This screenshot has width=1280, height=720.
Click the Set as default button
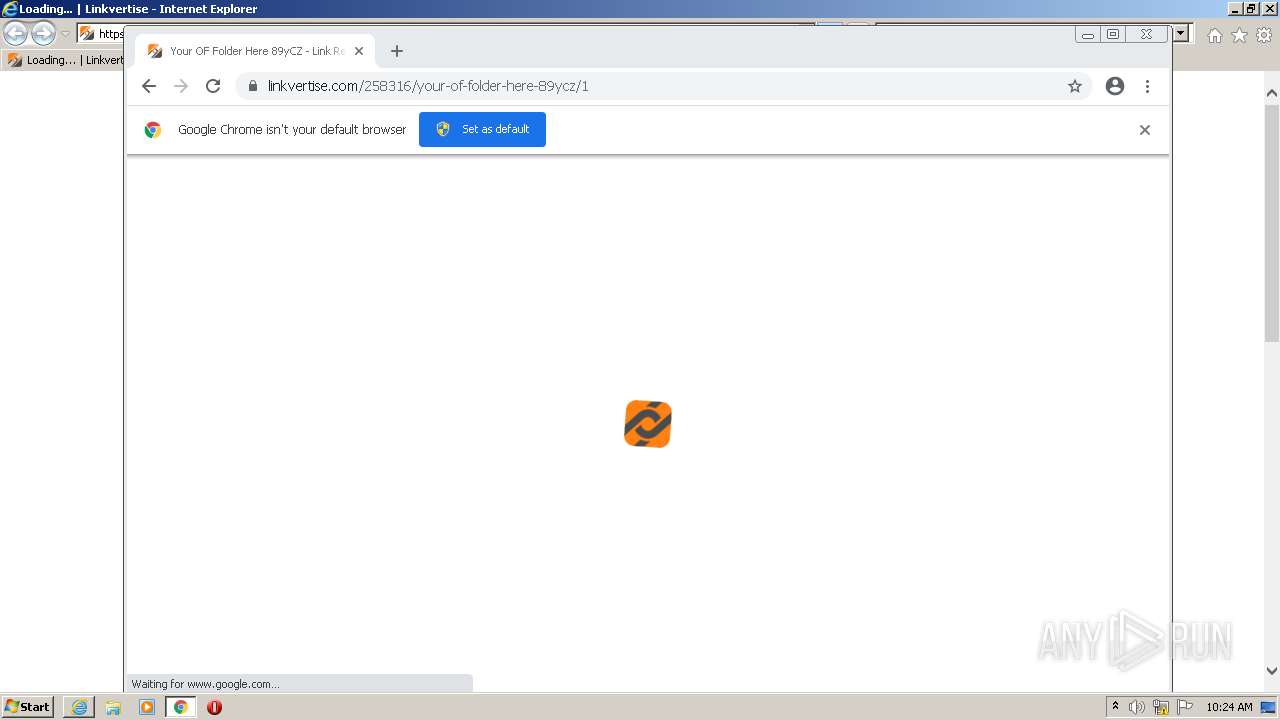click(482, 129)
